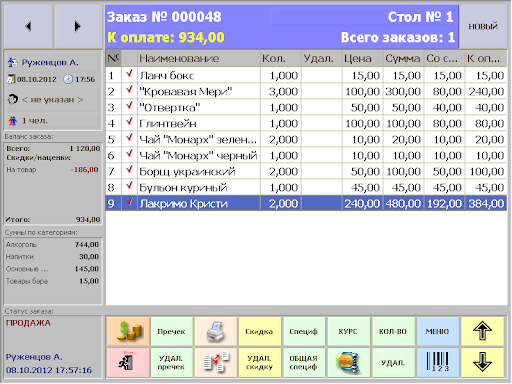Click the calendar date 08.10.2012 icon
Screen dimensions: 512x384
point(11,79)
